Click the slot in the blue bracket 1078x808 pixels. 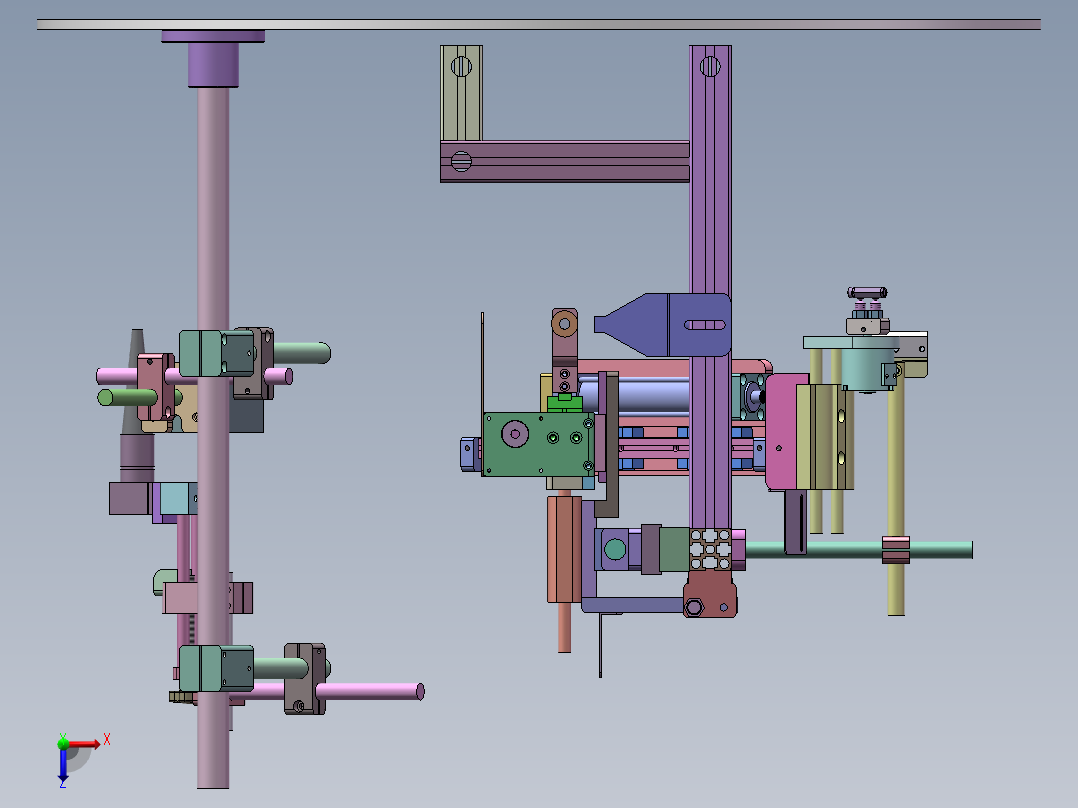(x=705, y=325)
